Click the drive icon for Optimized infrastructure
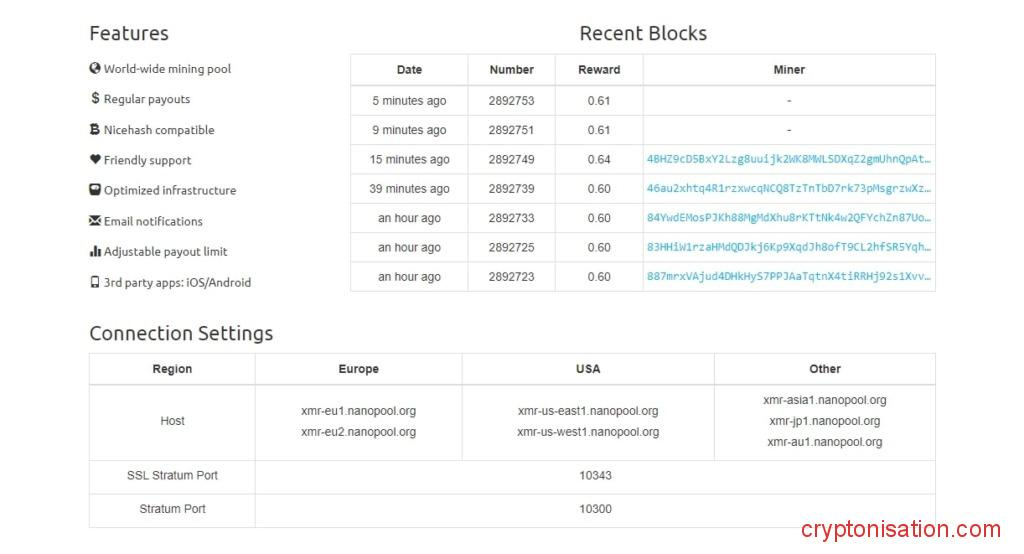 95,190
